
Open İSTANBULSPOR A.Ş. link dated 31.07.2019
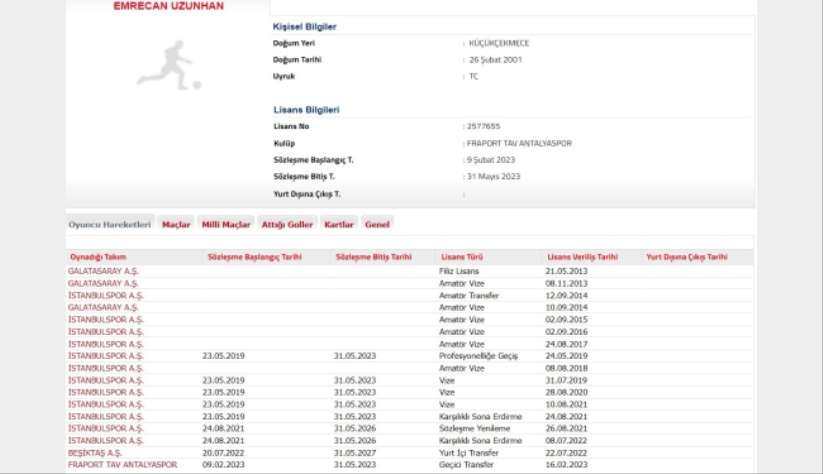pos(105,380)
